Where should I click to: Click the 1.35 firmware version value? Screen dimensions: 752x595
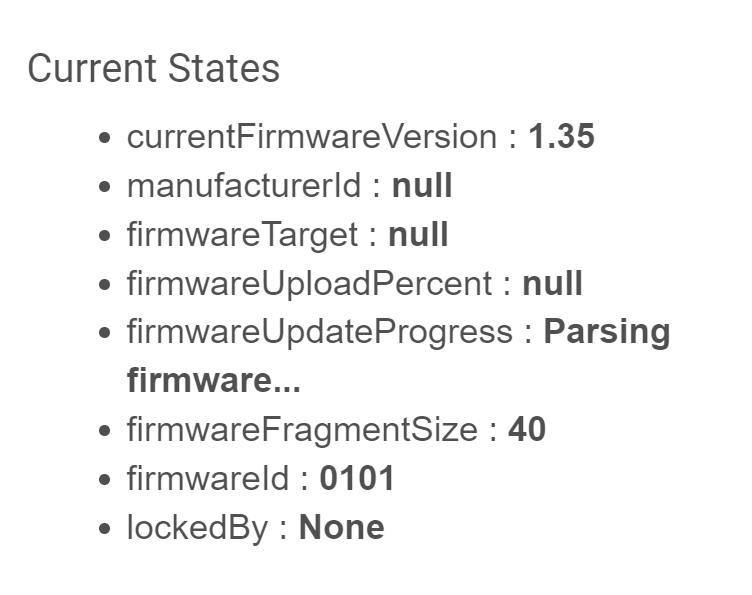[562, 136]
